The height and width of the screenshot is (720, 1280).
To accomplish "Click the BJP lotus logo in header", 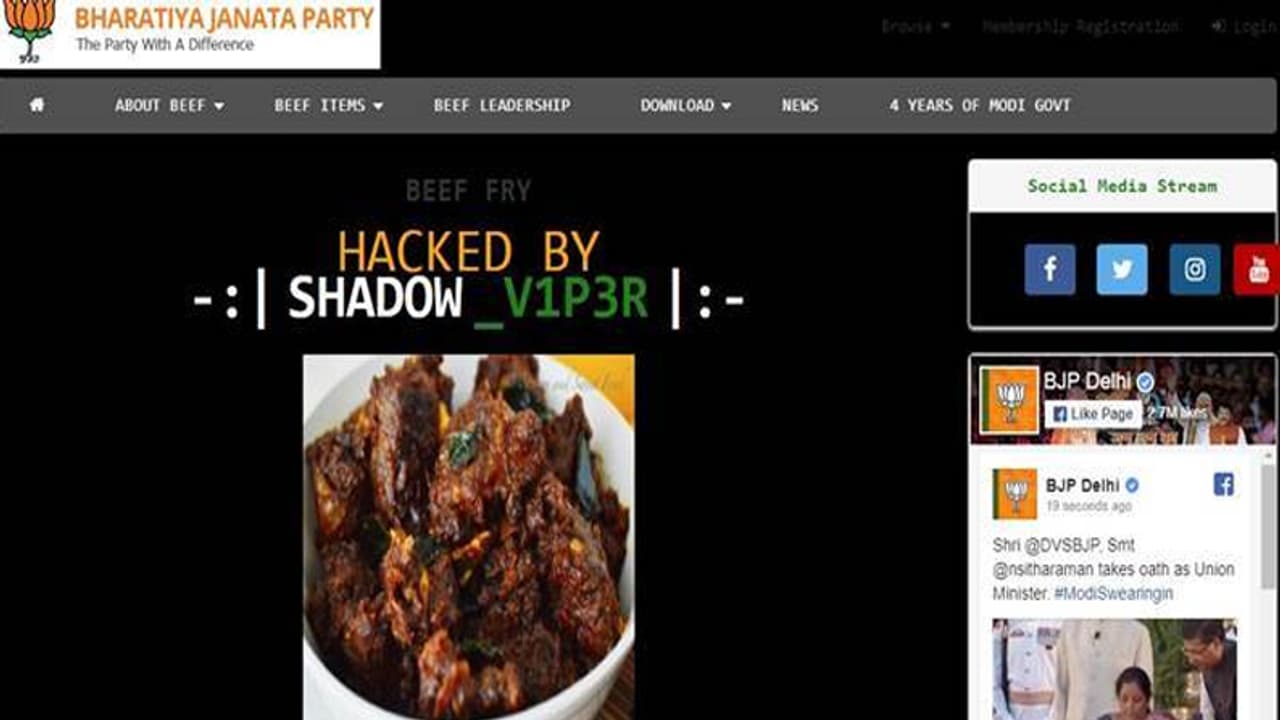I will [x=30, y=31].
